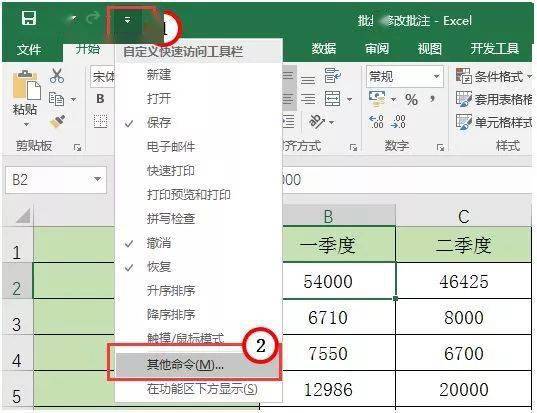Expand Merge and Center options arrow
The width and height of the screenshot is (537, 413).
349,99
